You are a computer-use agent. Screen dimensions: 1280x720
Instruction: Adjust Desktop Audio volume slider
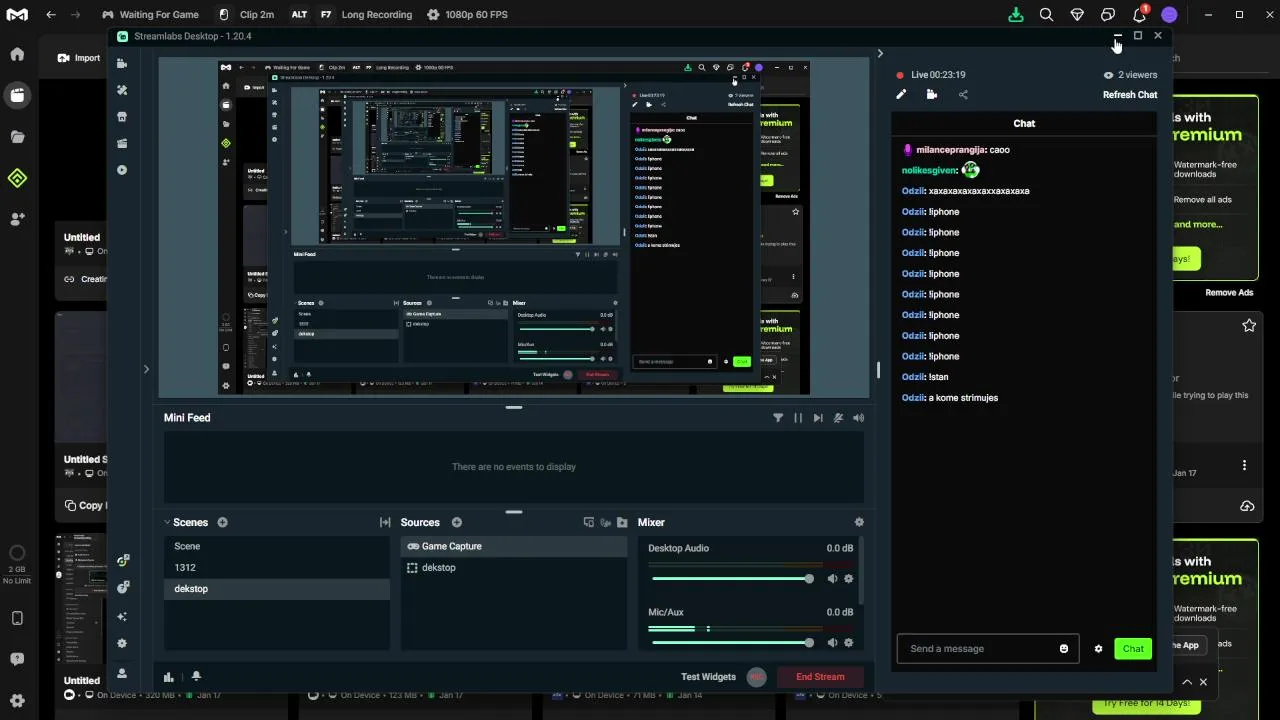pyautogui.click(x=732, y=579)
